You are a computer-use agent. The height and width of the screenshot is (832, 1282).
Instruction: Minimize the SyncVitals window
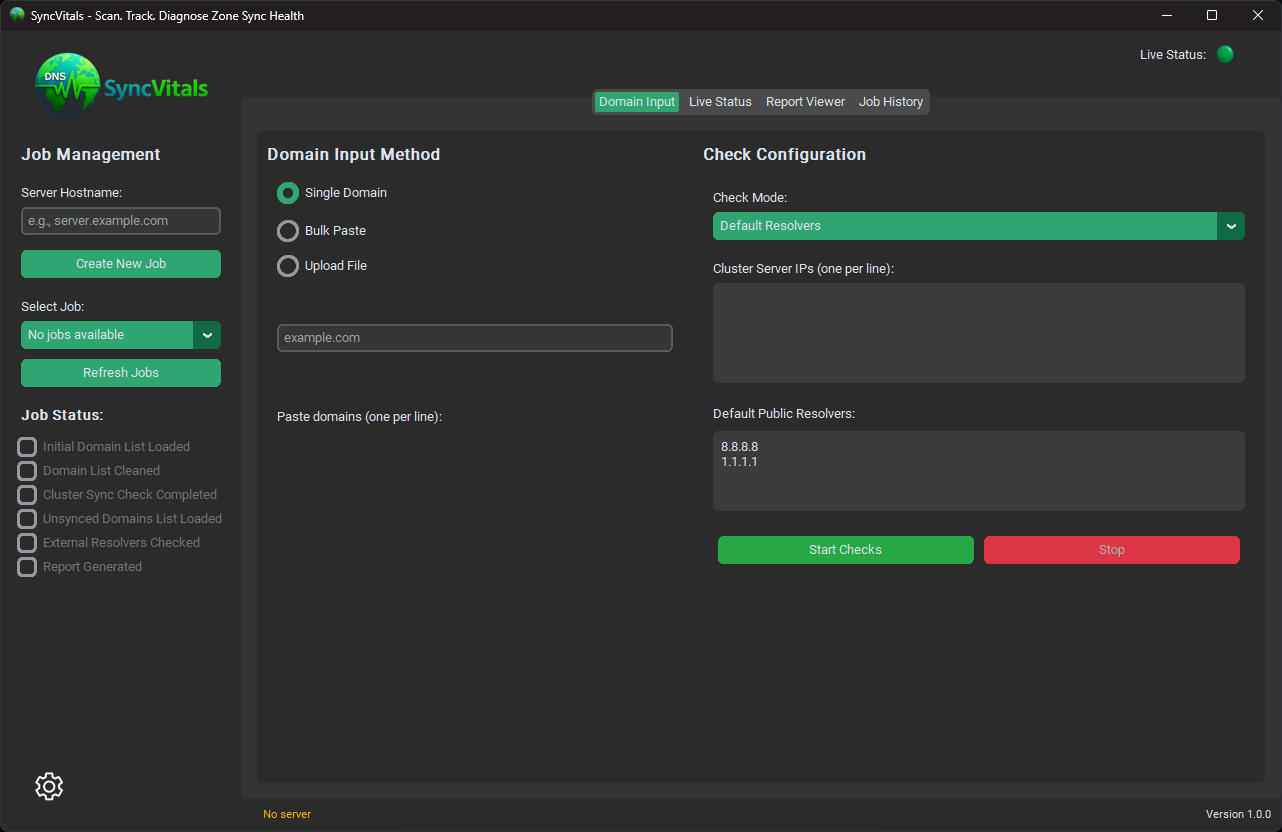click(x=1166, y=15)
